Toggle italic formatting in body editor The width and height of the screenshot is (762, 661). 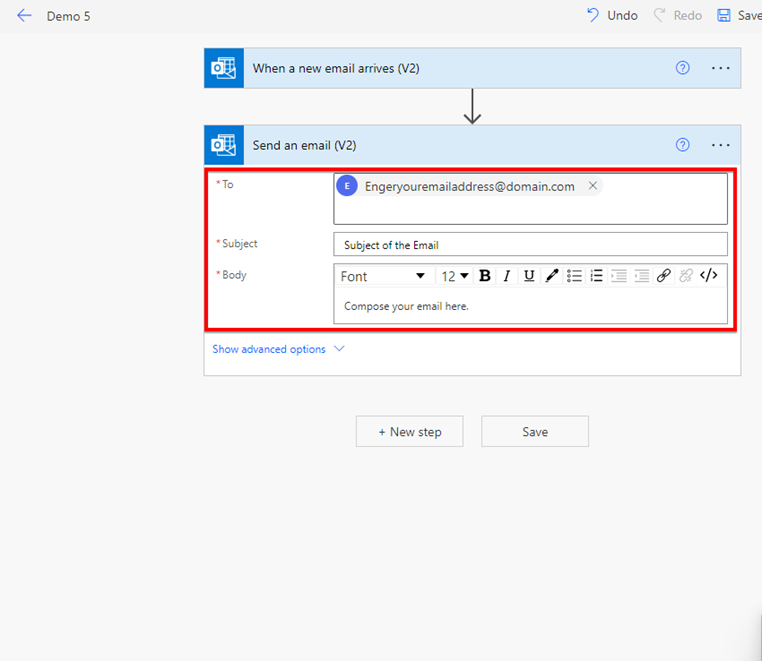(506, 276)
